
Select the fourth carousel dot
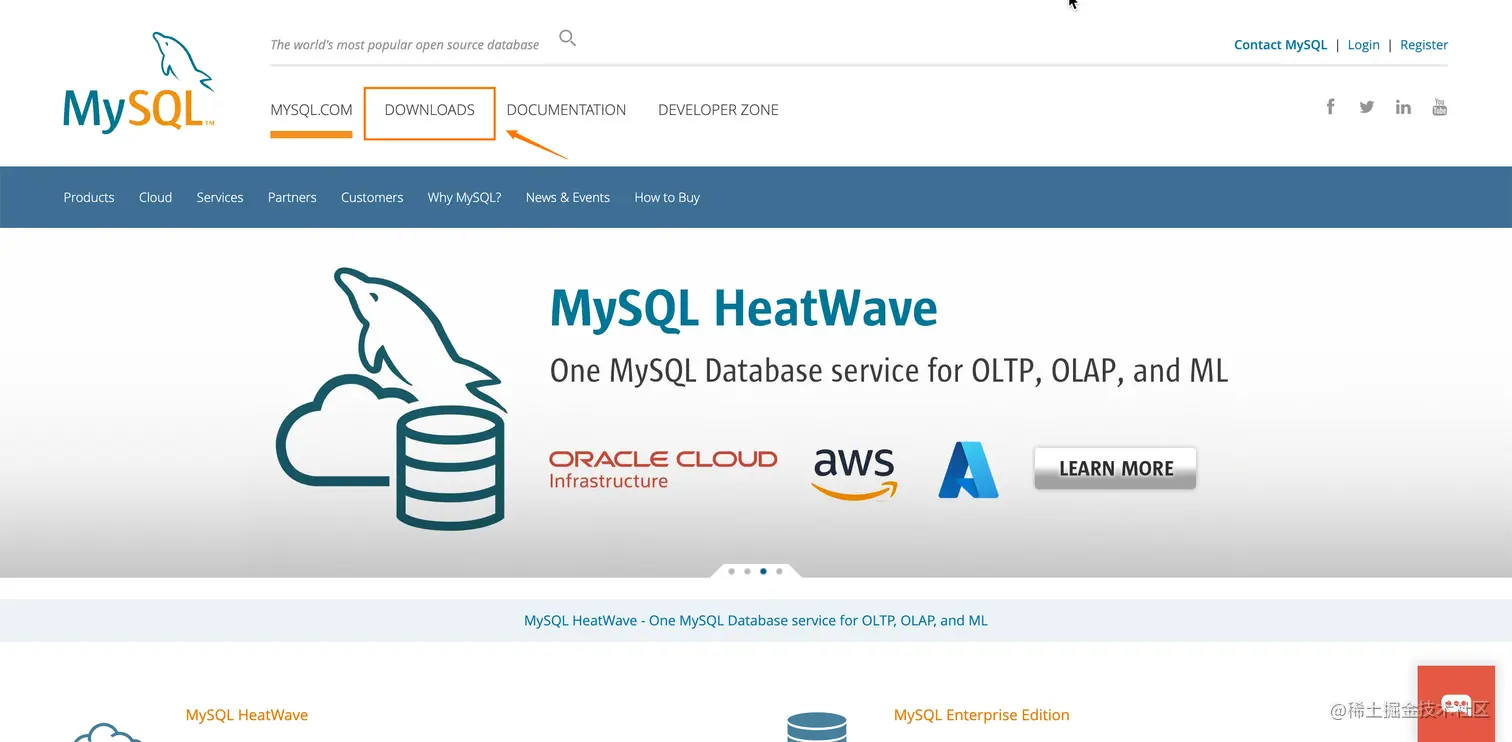780,571
